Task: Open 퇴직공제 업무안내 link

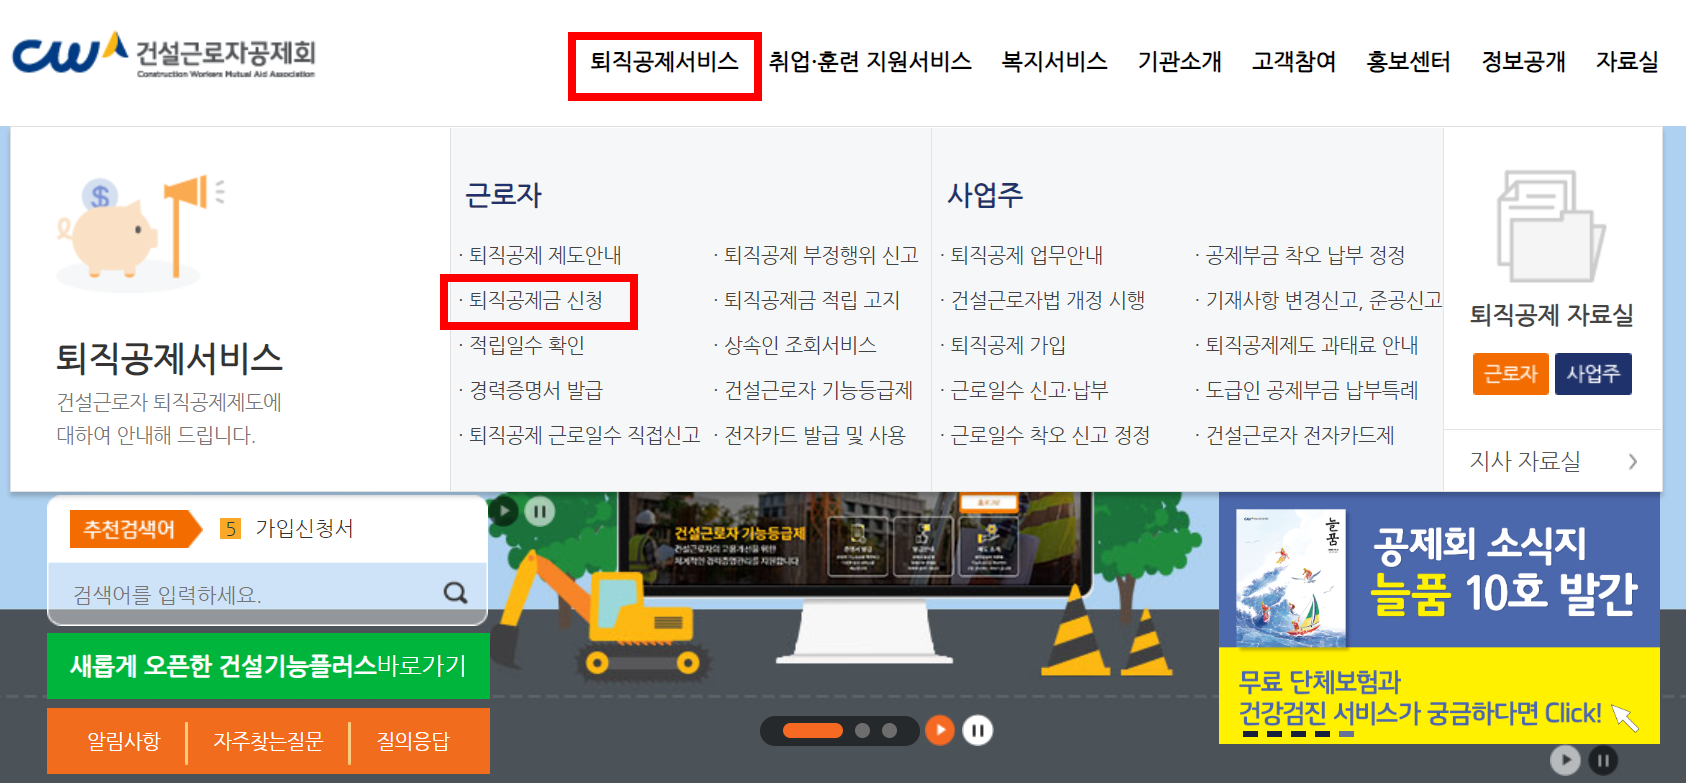Action: [x=1026, y=255]
